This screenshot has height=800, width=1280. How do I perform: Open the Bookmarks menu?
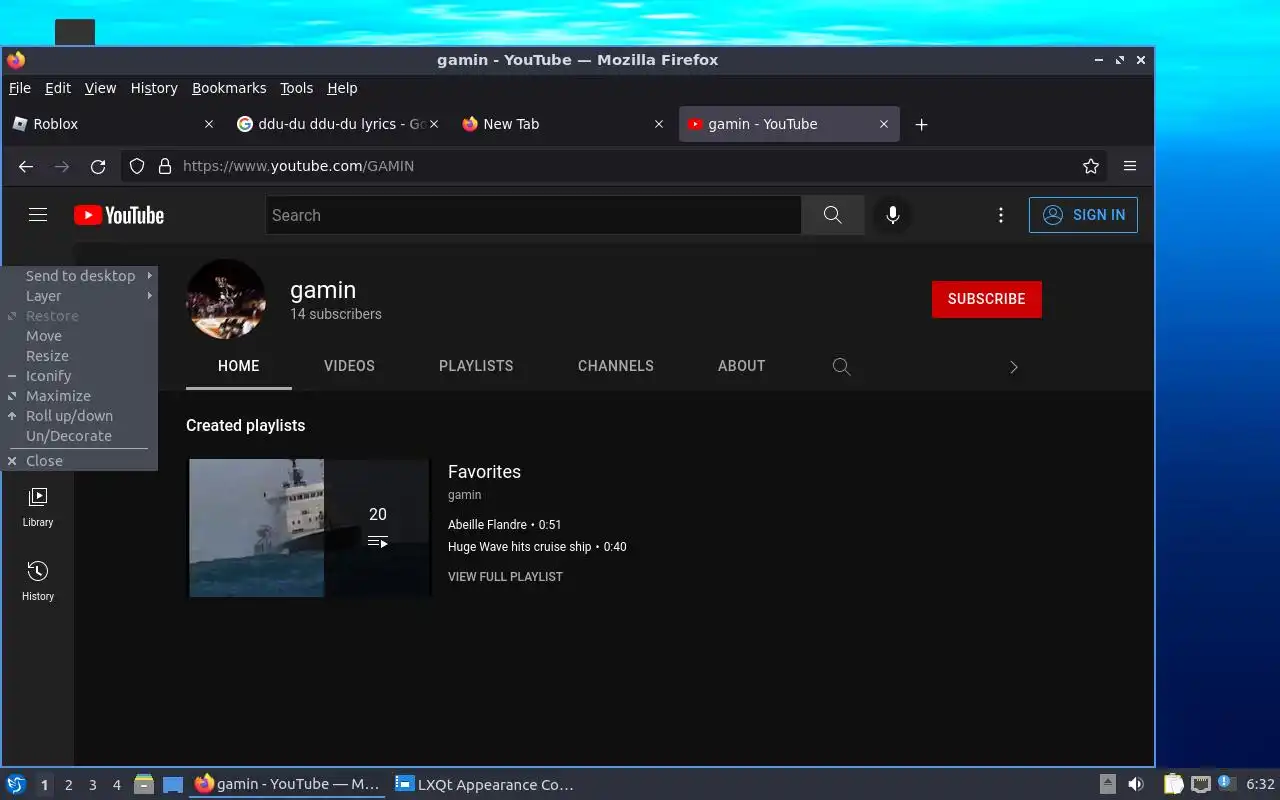point(229,88)
